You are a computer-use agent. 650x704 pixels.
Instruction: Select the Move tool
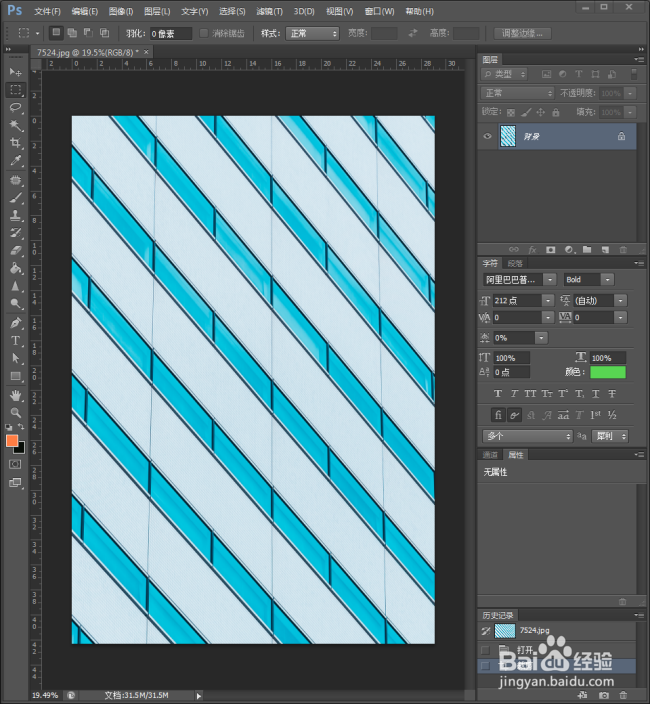pyautogui.click(x=15, y=72)
